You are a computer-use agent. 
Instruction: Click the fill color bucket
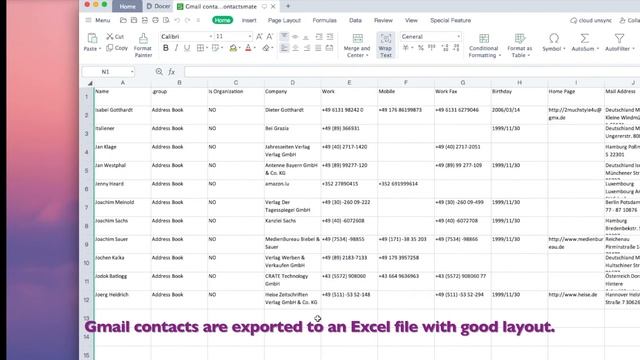pos(233,48)
